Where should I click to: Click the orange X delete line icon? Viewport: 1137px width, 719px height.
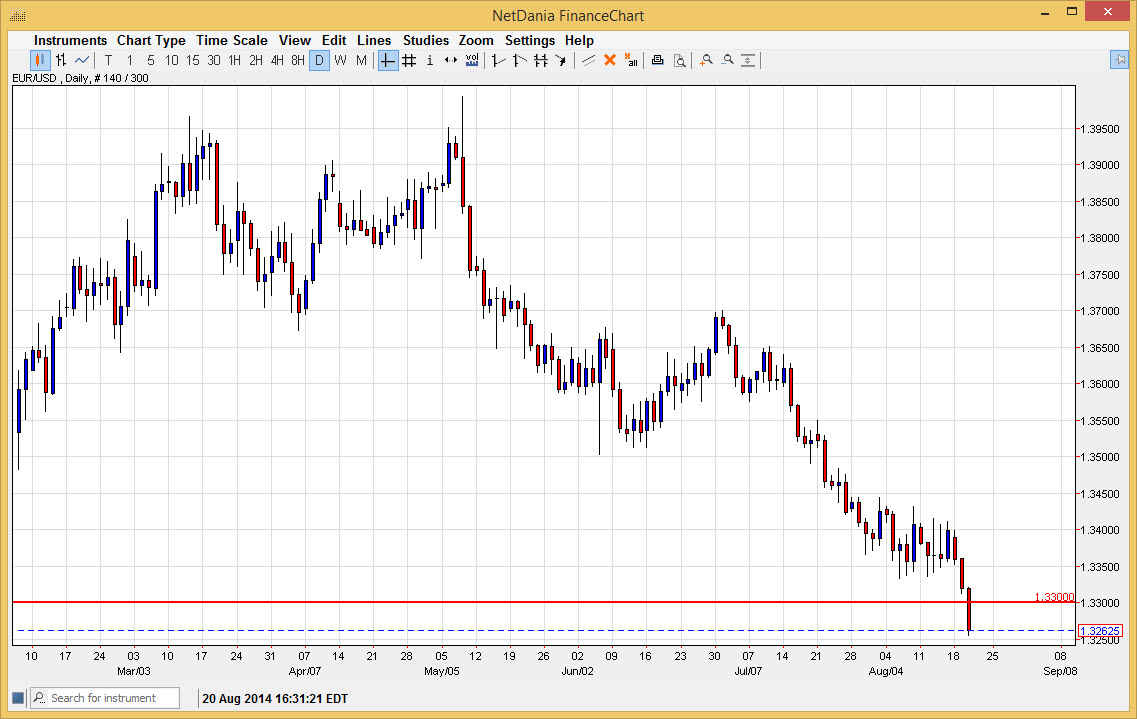coord(609,60)
